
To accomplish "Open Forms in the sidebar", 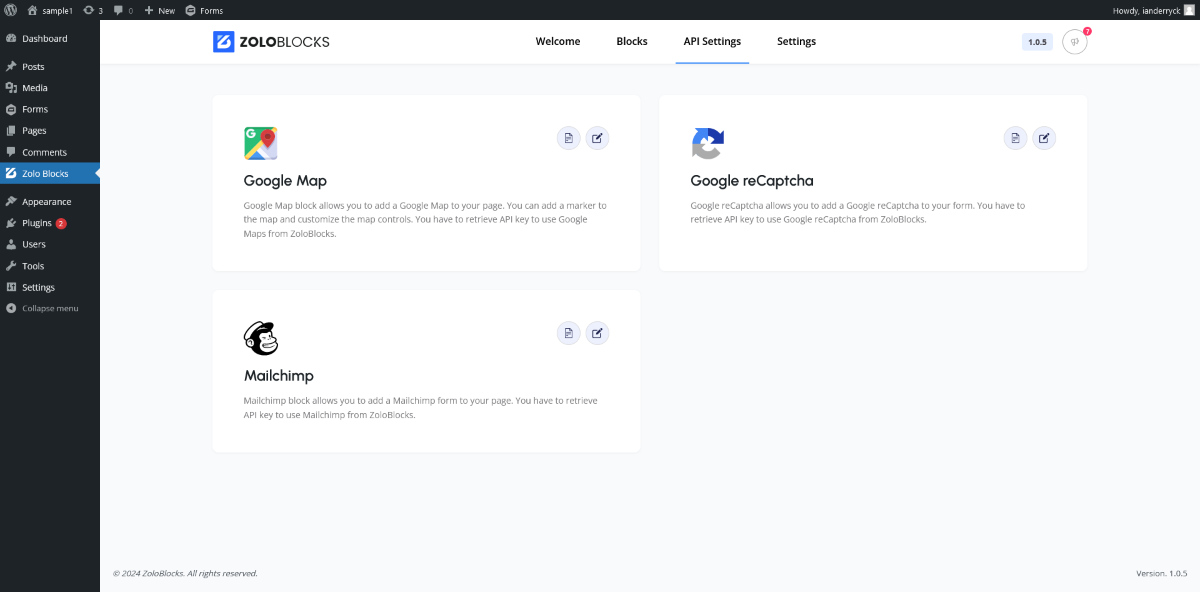I will pos(50,109).
